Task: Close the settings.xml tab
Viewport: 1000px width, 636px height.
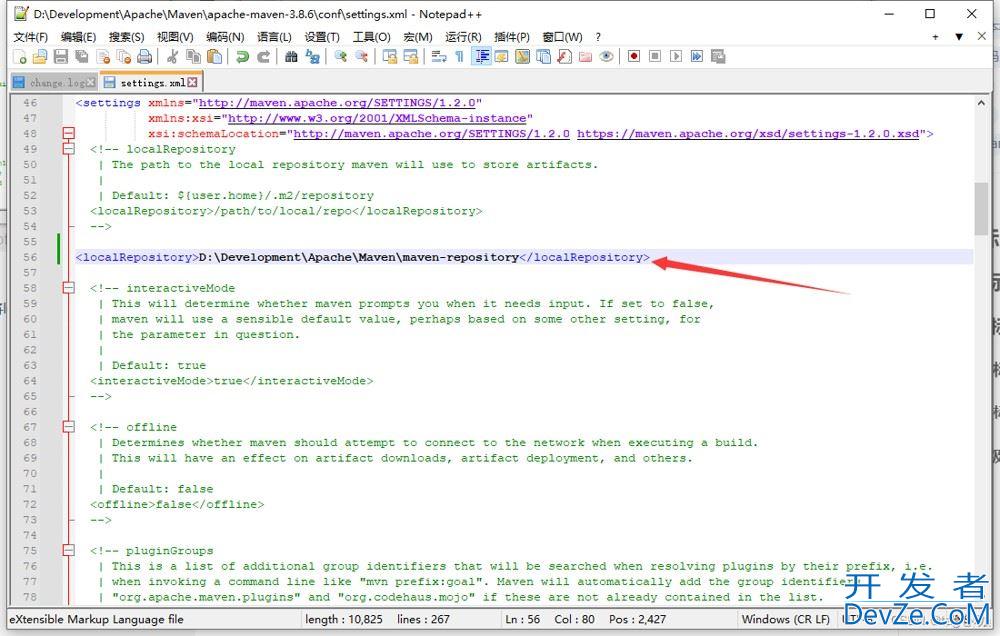Action: coord(193,82)
